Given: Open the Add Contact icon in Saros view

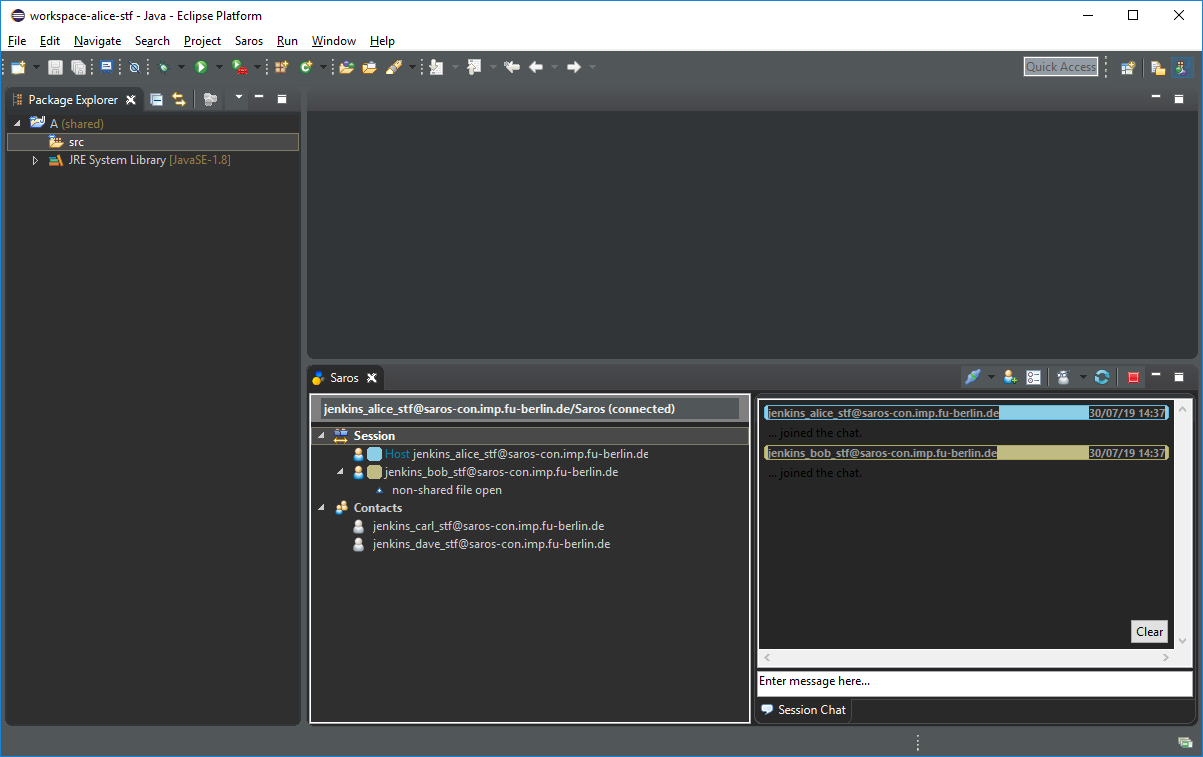Looking at the screenshot, I should click(1009, 377).
